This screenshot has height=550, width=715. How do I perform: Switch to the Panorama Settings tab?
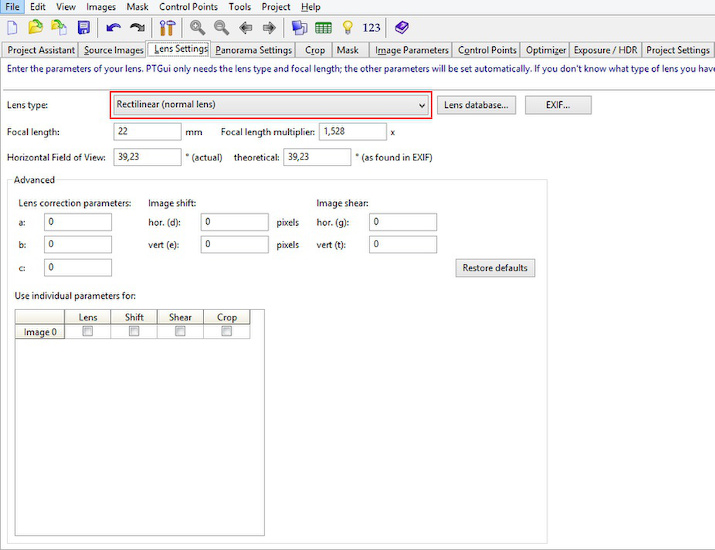(254, 50)
